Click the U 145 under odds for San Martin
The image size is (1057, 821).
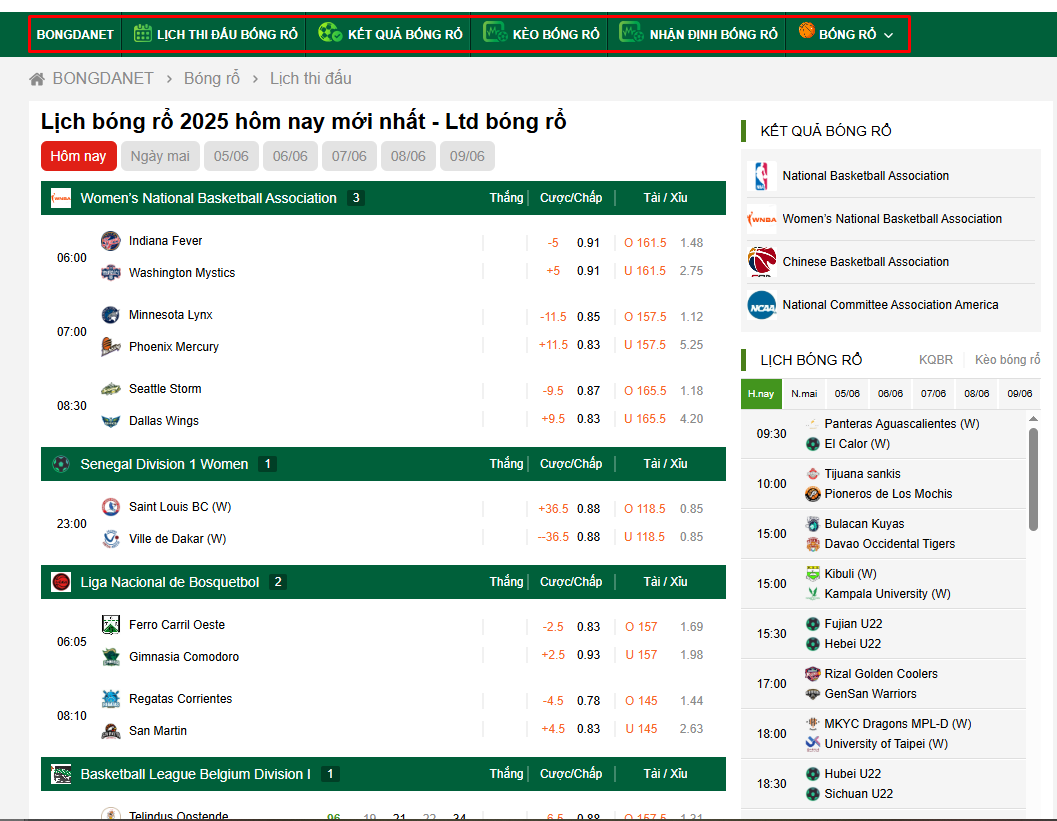point(641,729)
